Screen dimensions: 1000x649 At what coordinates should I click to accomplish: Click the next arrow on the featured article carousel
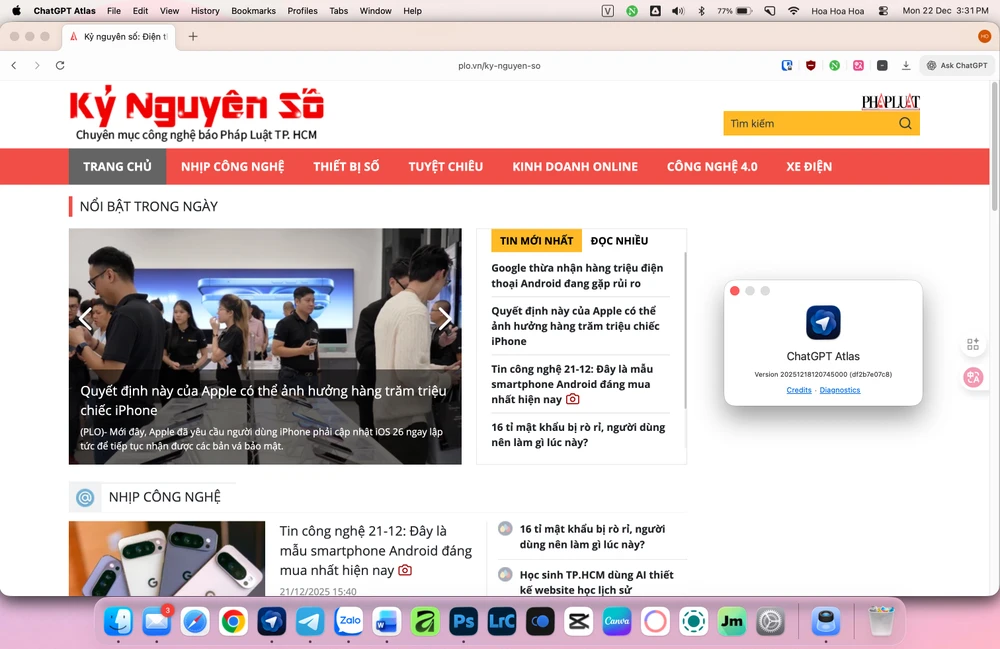(444, 319)
